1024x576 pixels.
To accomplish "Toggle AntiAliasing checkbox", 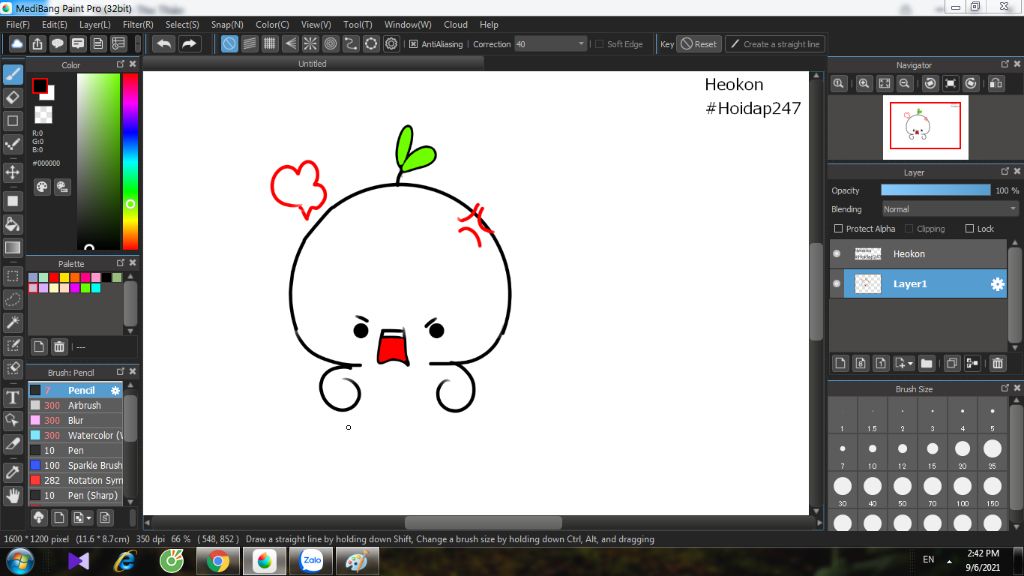I will pyautogui.click(x=413, y=44).
